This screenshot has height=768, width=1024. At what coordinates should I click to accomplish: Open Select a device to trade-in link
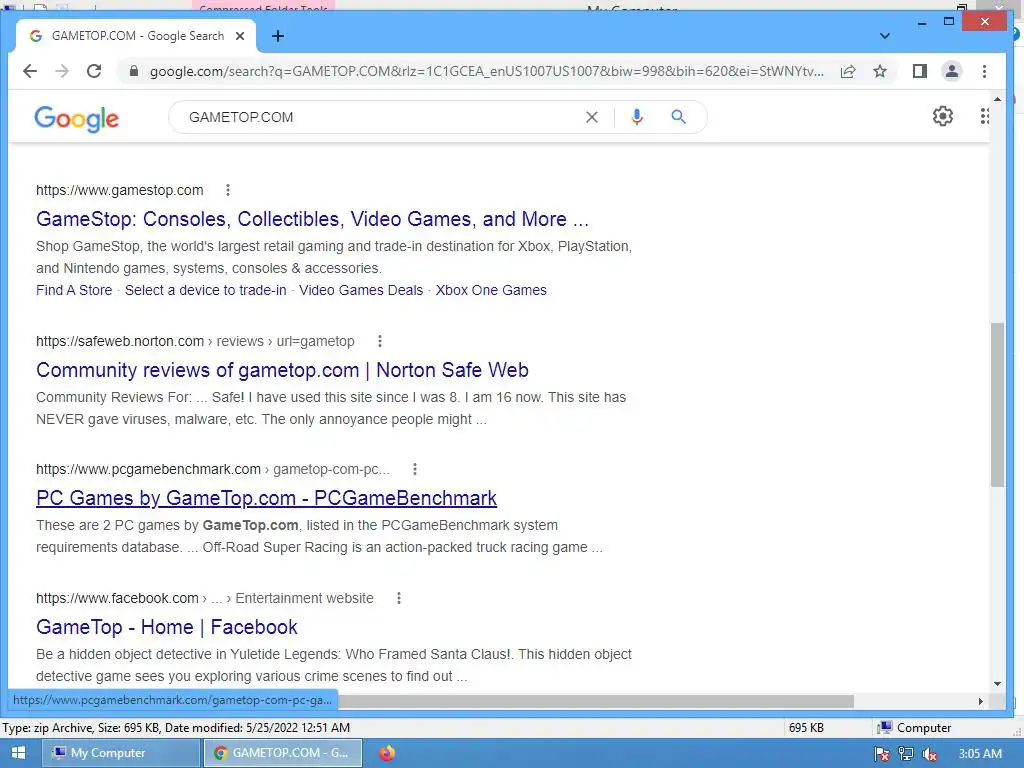(x=206, y=290)
